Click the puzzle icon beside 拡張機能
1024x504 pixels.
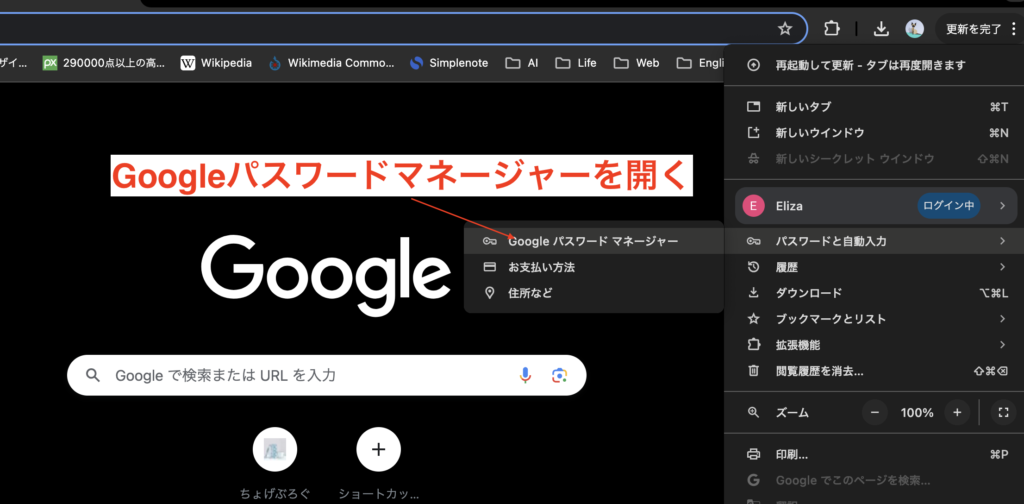[754, 345]
